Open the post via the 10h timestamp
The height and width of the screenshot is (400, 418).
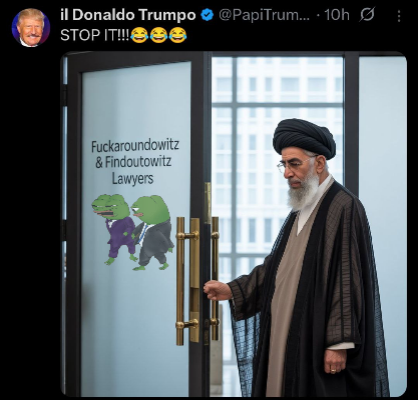coord(337,15)
